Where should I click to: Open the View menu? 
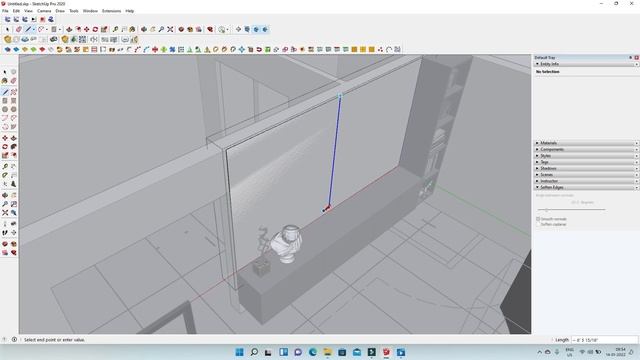tap(28, 11)
